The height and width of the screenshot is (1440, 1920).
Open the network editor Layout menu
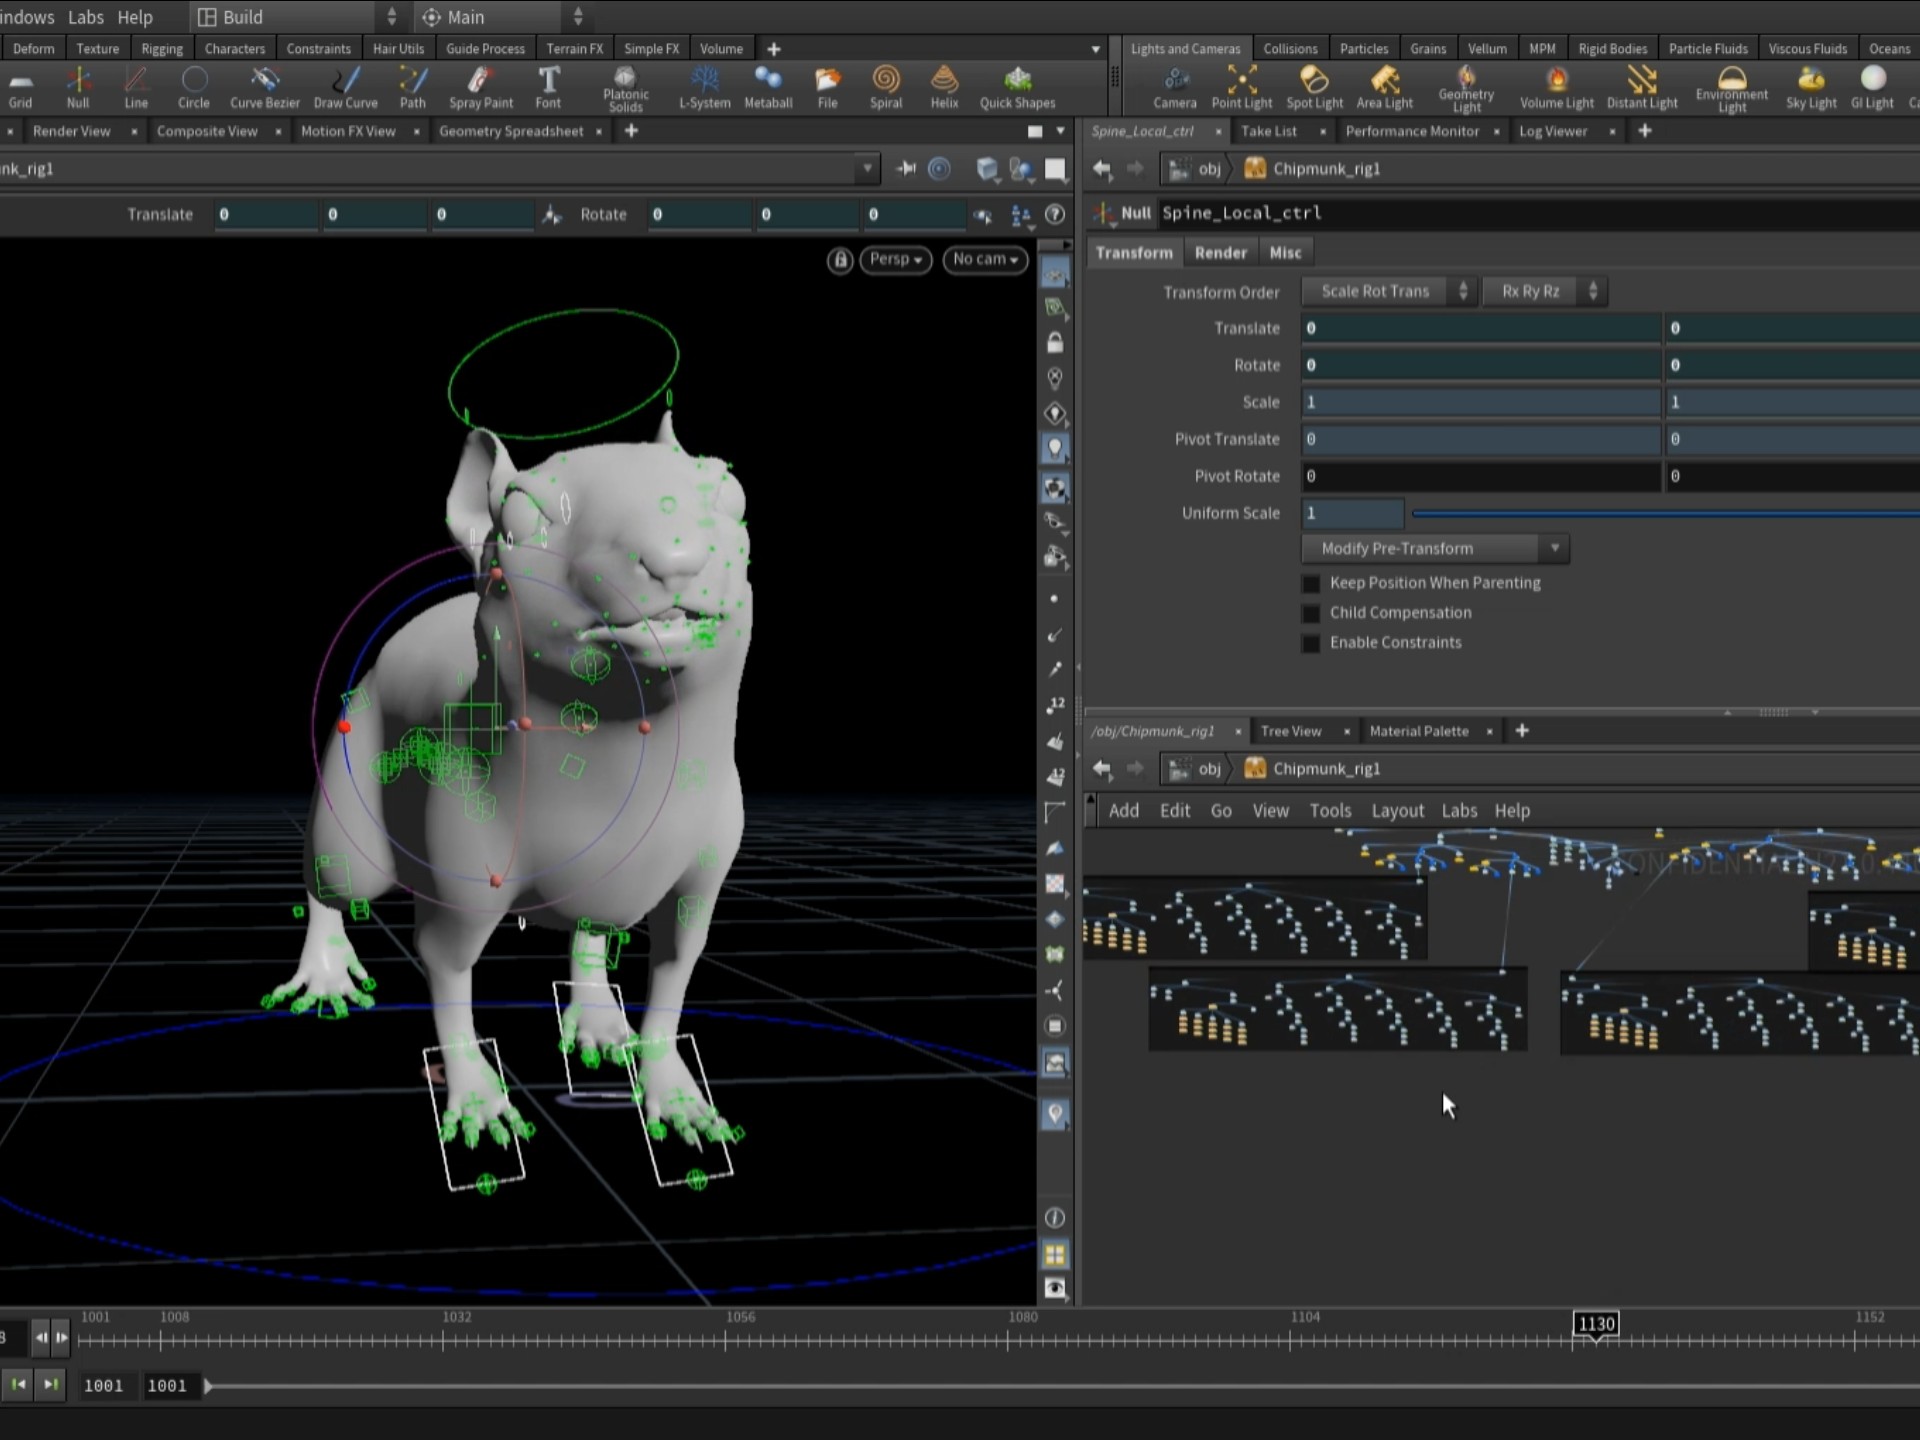pyautogui.click(x=1397, y=811)
